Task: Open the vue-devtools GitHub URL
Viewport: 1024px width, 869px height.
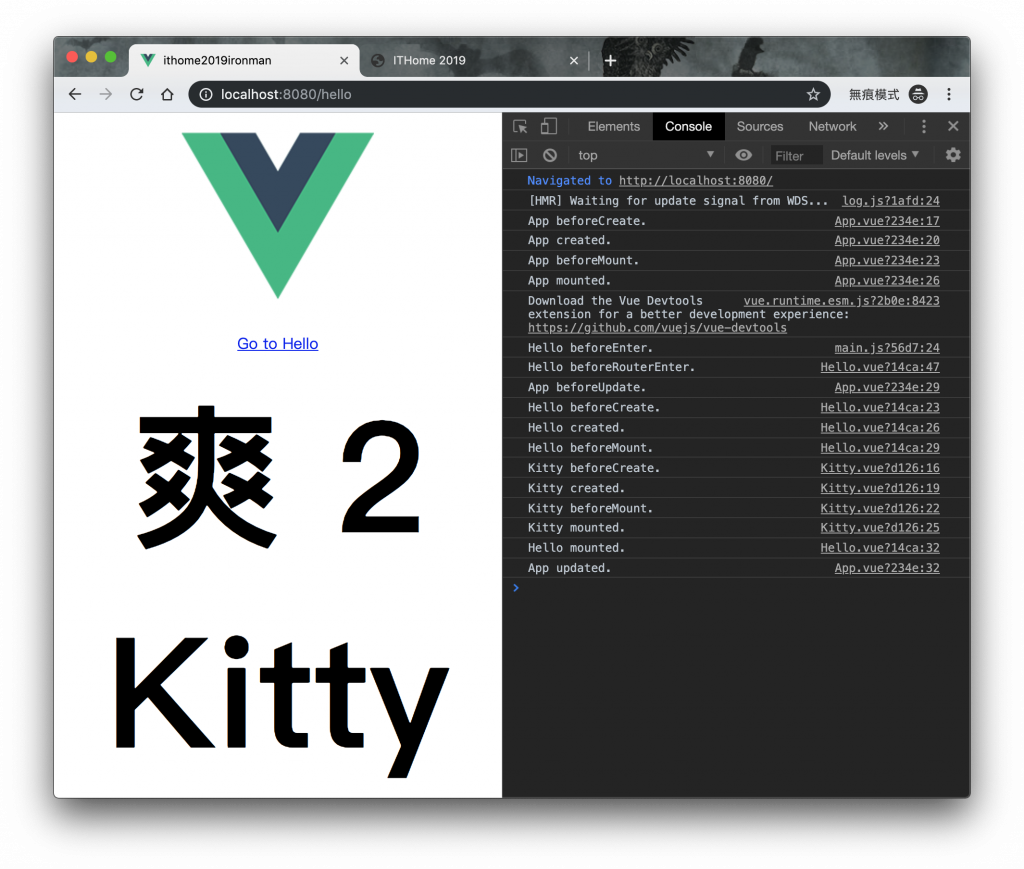Action: [658, 328]
